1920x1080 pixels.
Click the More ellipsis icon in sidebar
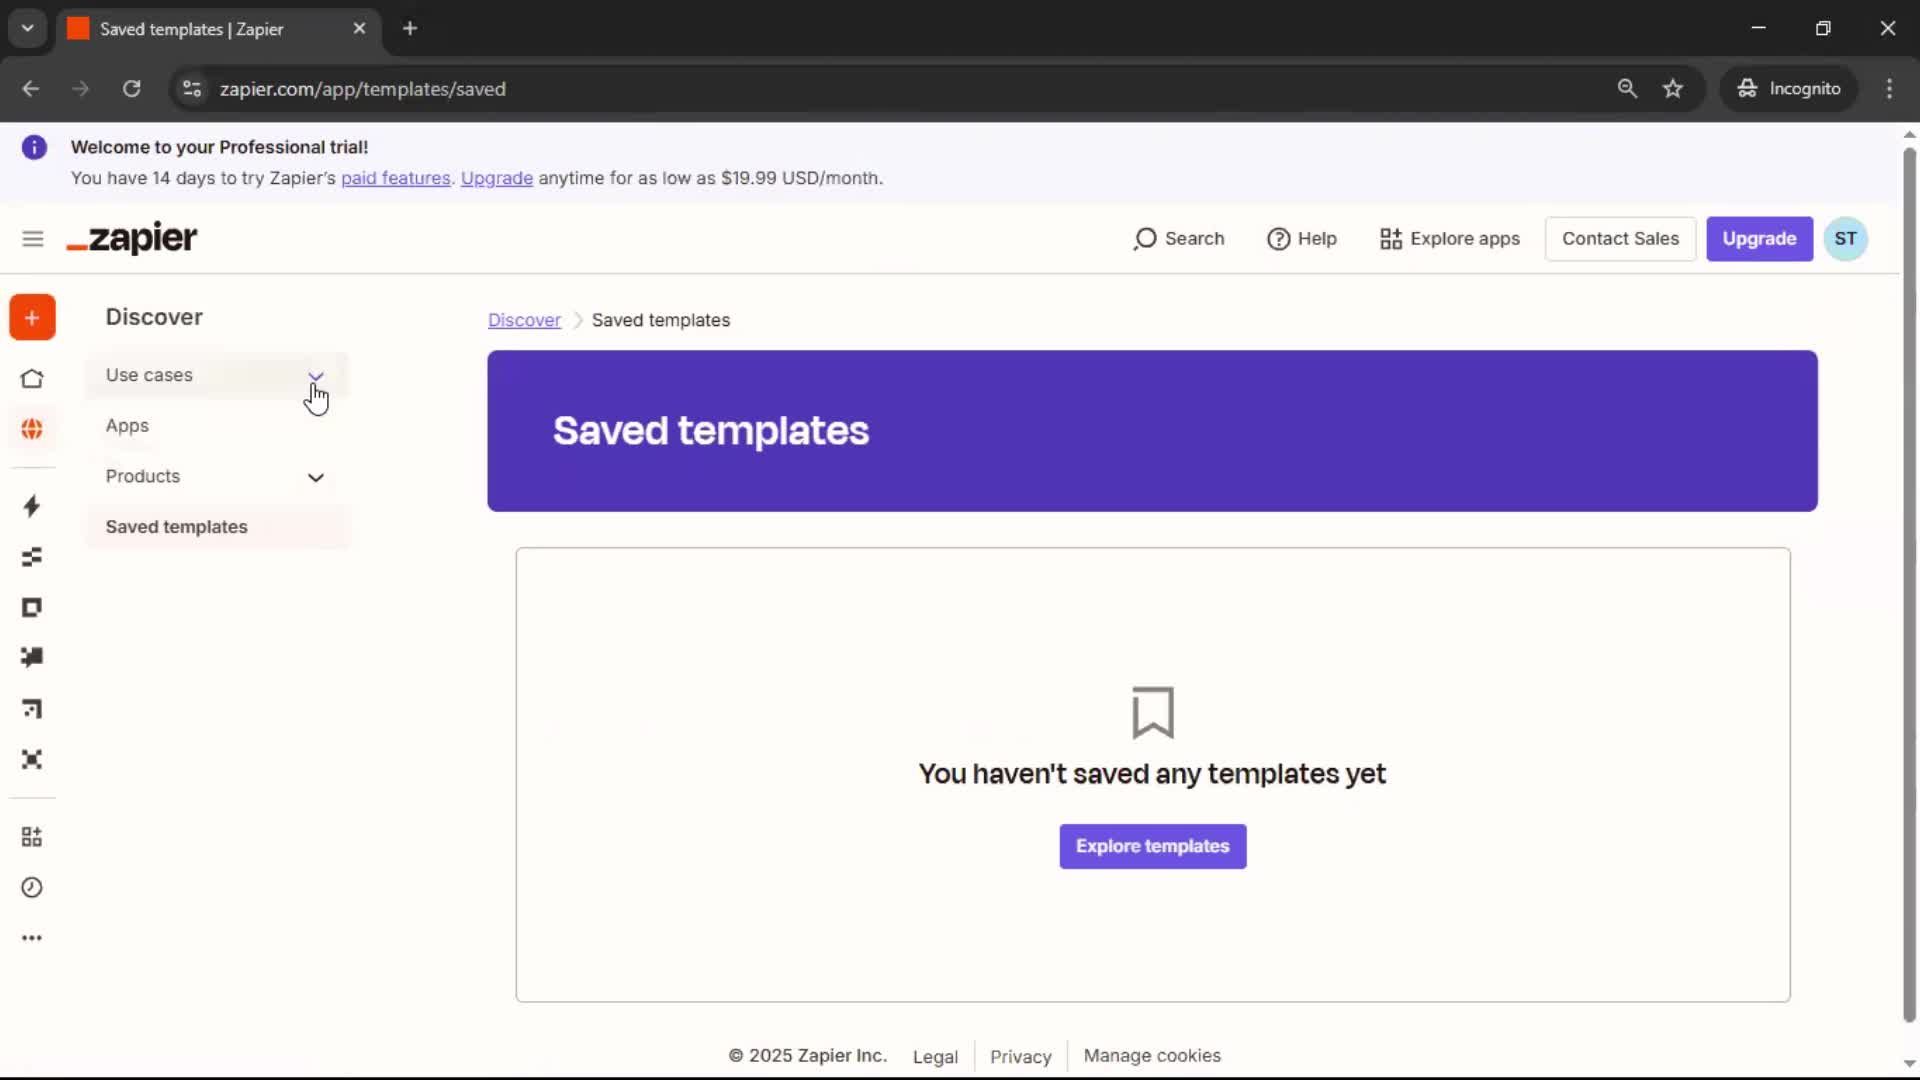click(x=32, y=938)
